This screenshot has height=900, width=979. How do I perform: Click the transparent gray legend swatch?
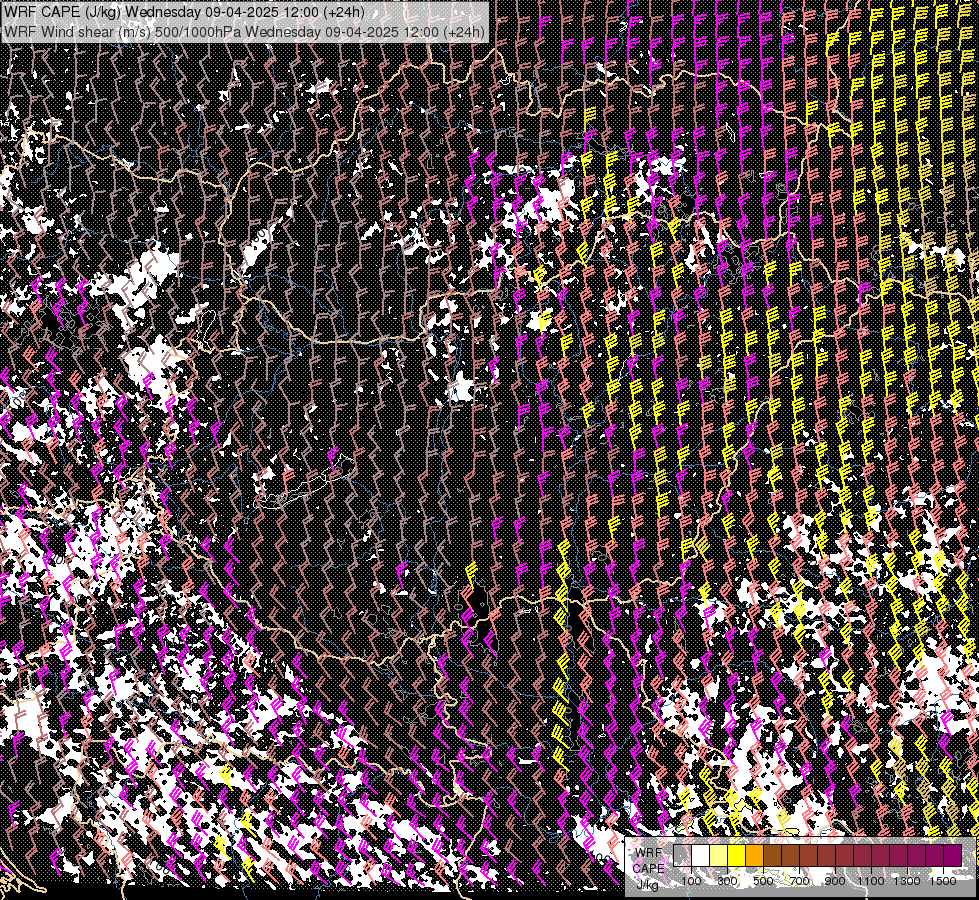click(x=682, y=855)
